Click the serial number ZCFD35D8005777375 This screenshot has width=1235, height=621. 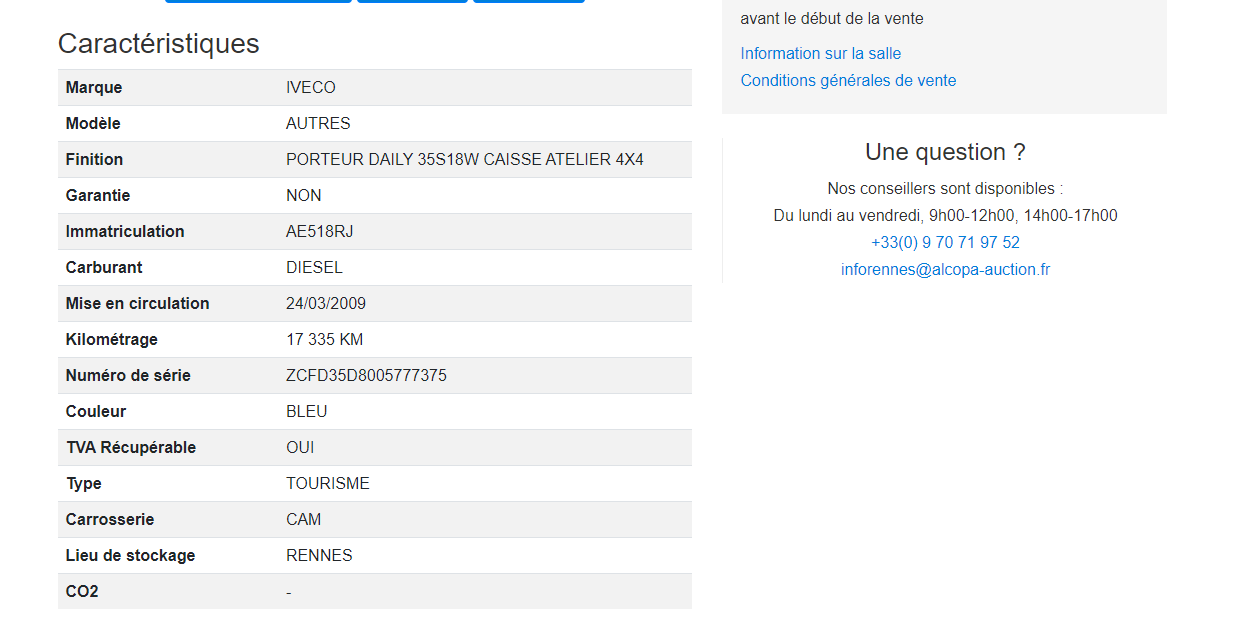pyautogui.click(x=366, y=376)
